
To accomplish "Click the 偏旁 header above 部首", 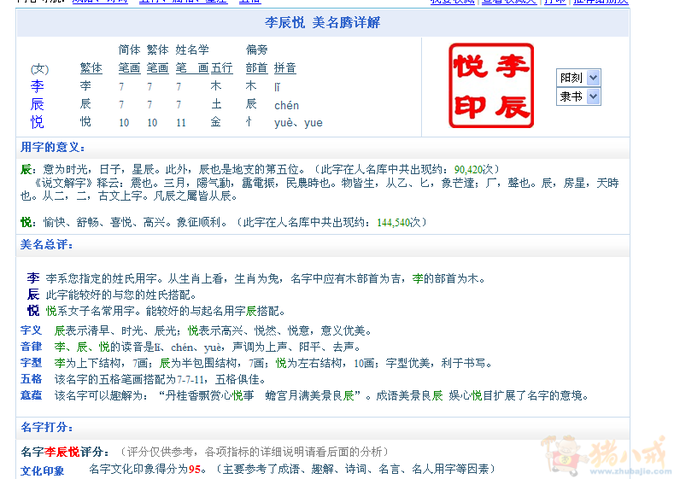I will tap(257, 50).
